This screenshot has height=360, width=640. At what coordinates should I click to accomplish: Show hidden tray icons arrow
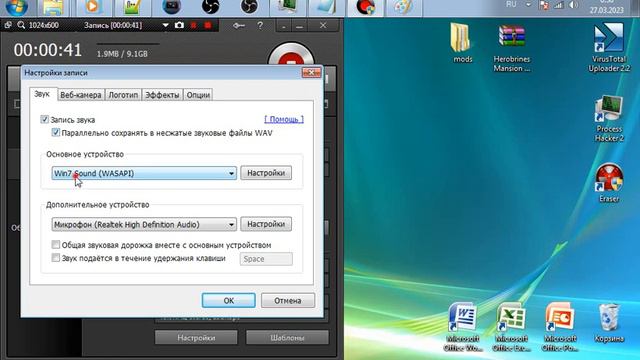528,5
